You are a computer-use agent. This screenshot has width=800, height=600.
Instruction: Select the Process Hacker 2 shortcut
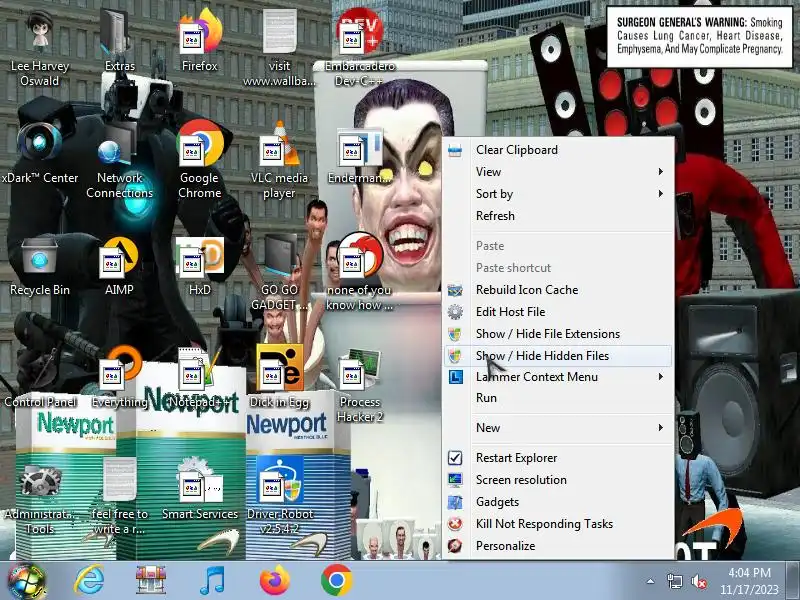(x=359, y=386)
